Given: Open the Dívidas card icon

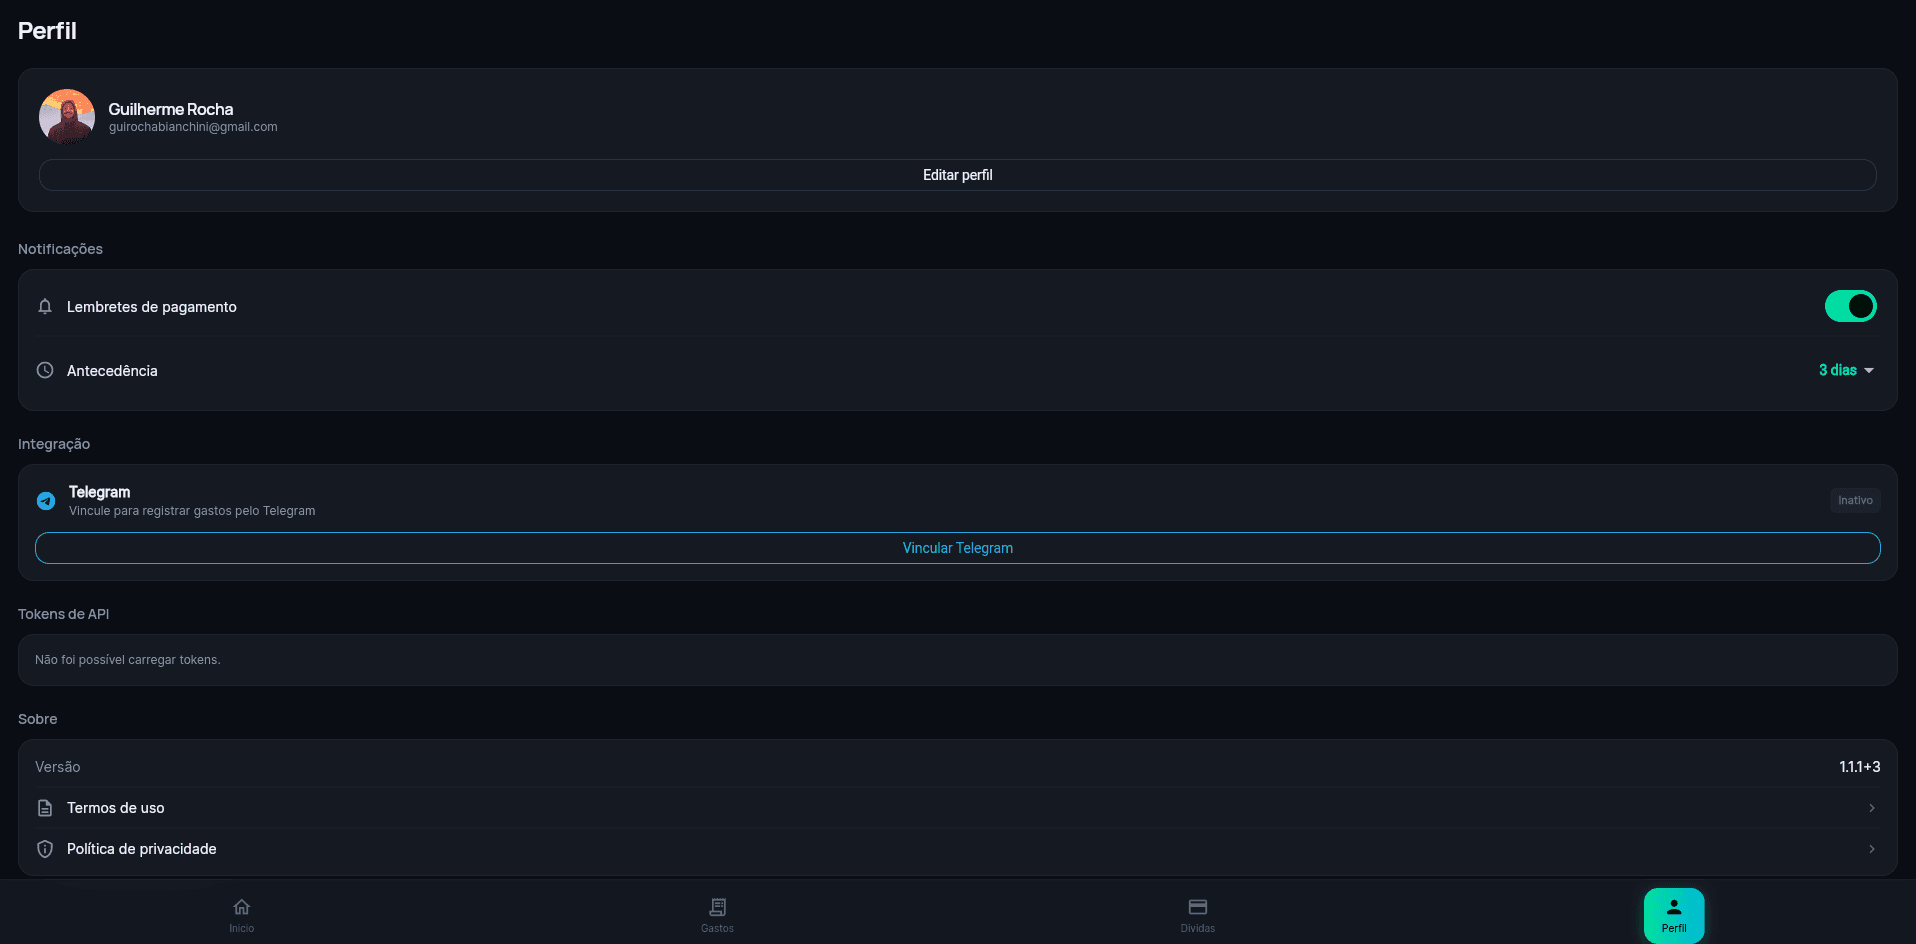Looking at the screenshot, I should (1197, 907).
